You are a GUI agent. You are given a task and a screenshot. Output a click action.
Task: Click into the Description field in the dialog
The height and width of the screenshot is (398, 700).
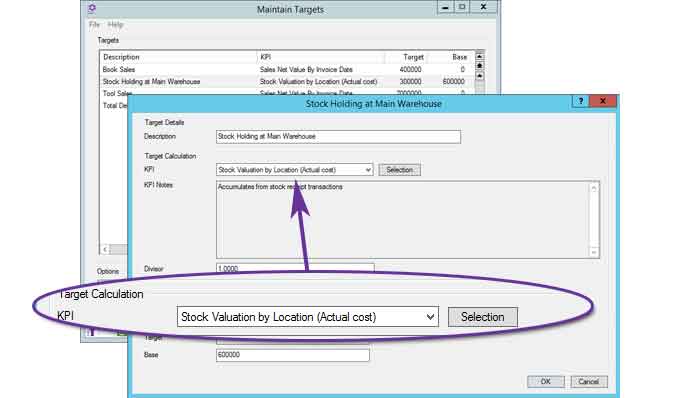(x=338, y=137)
